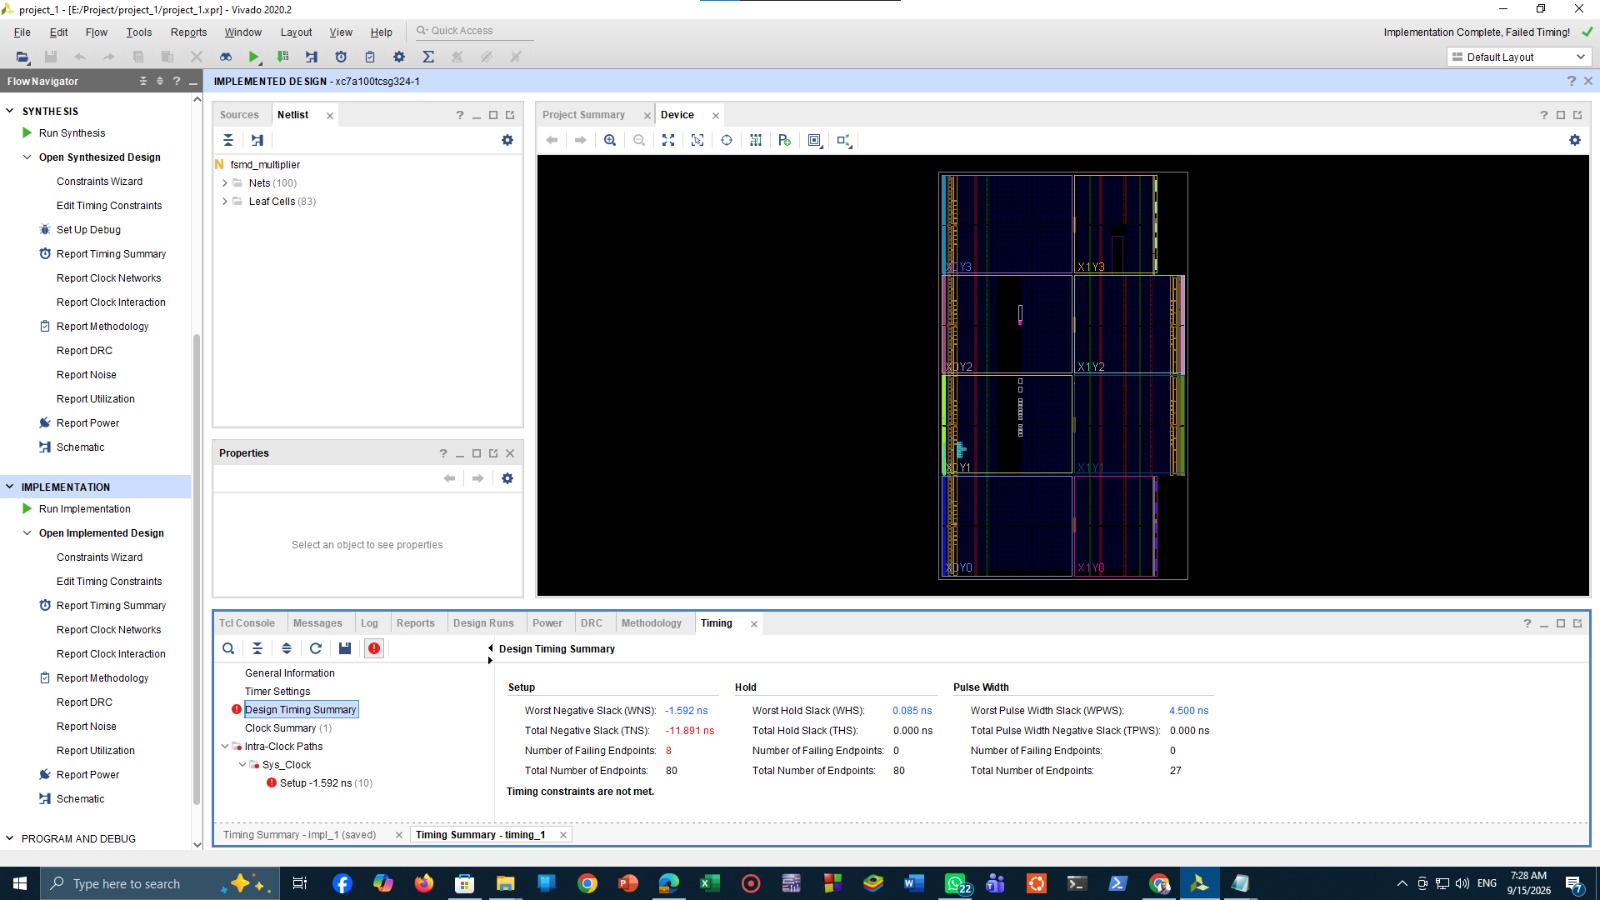Collapse all in the Netlist panel
The width and height of the screenshot is (1600, 900).
(228, 140)
